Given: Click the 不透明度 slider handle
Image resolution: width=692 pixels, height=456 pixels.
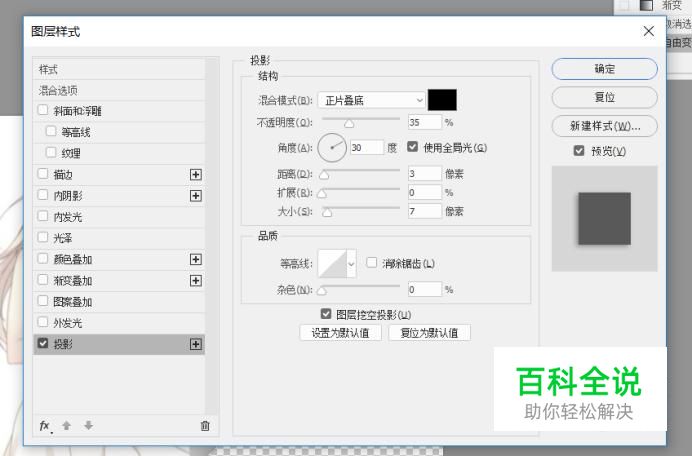Looking at the screenshot, I should tap(349, 124).
